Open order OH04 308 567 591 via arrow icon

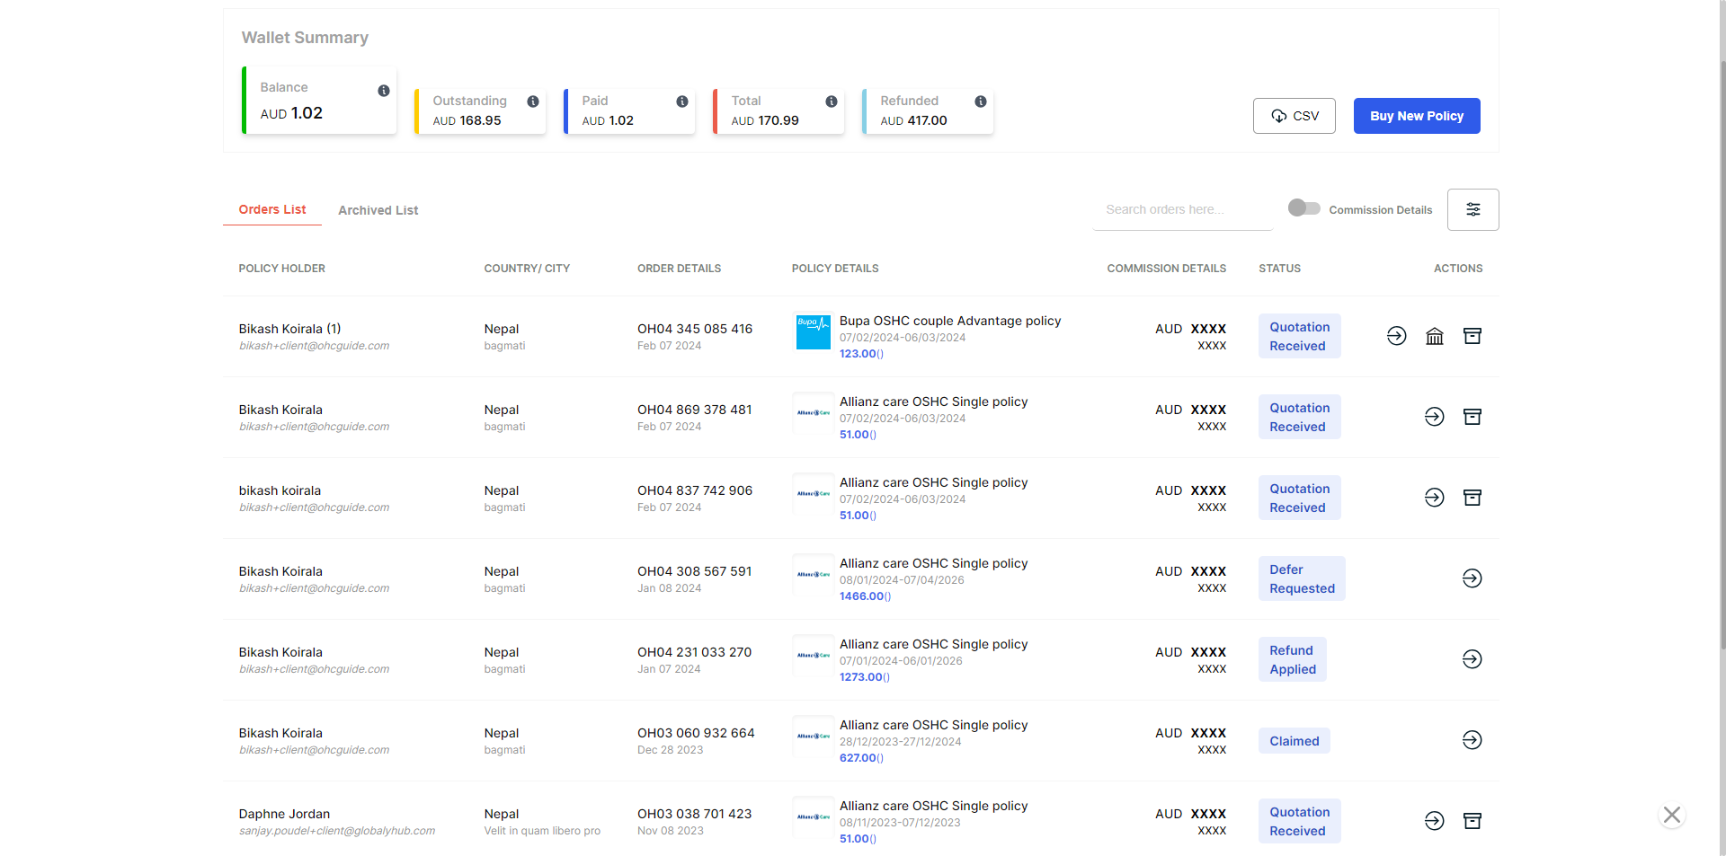tap(1472, 579)
